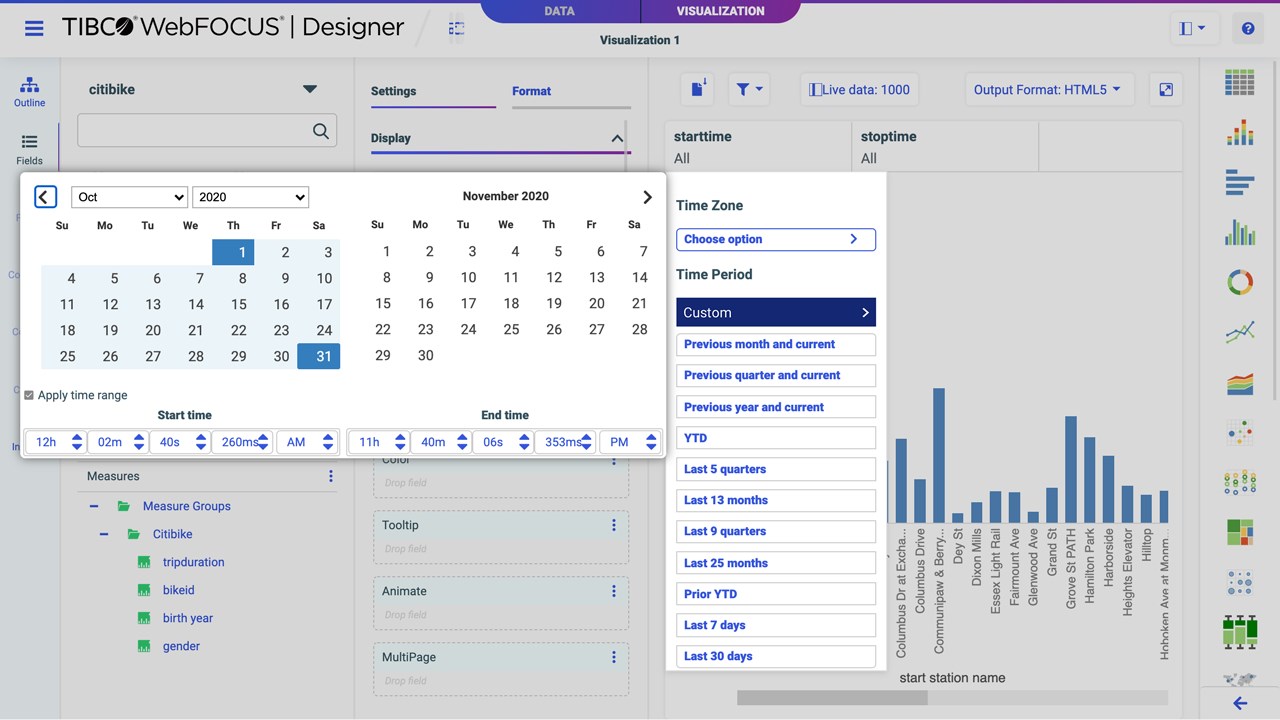Click the start time hours stepper

[76, 442]
